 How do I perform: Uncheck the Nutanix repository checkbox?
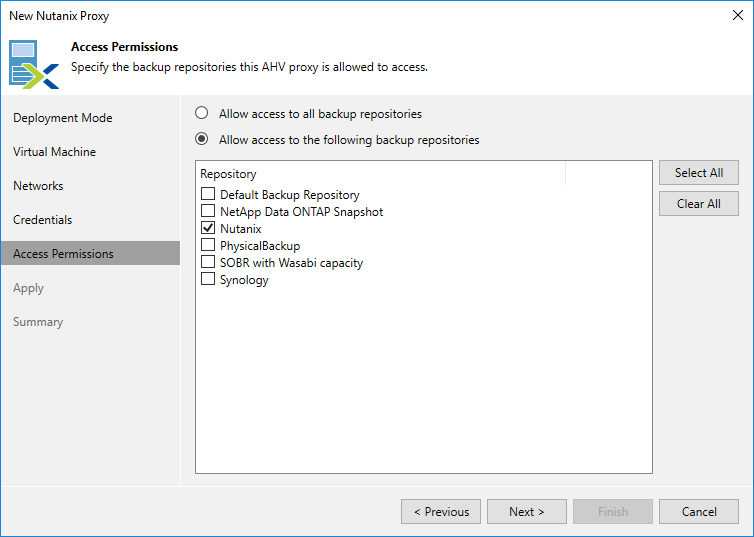click(208, 228)
